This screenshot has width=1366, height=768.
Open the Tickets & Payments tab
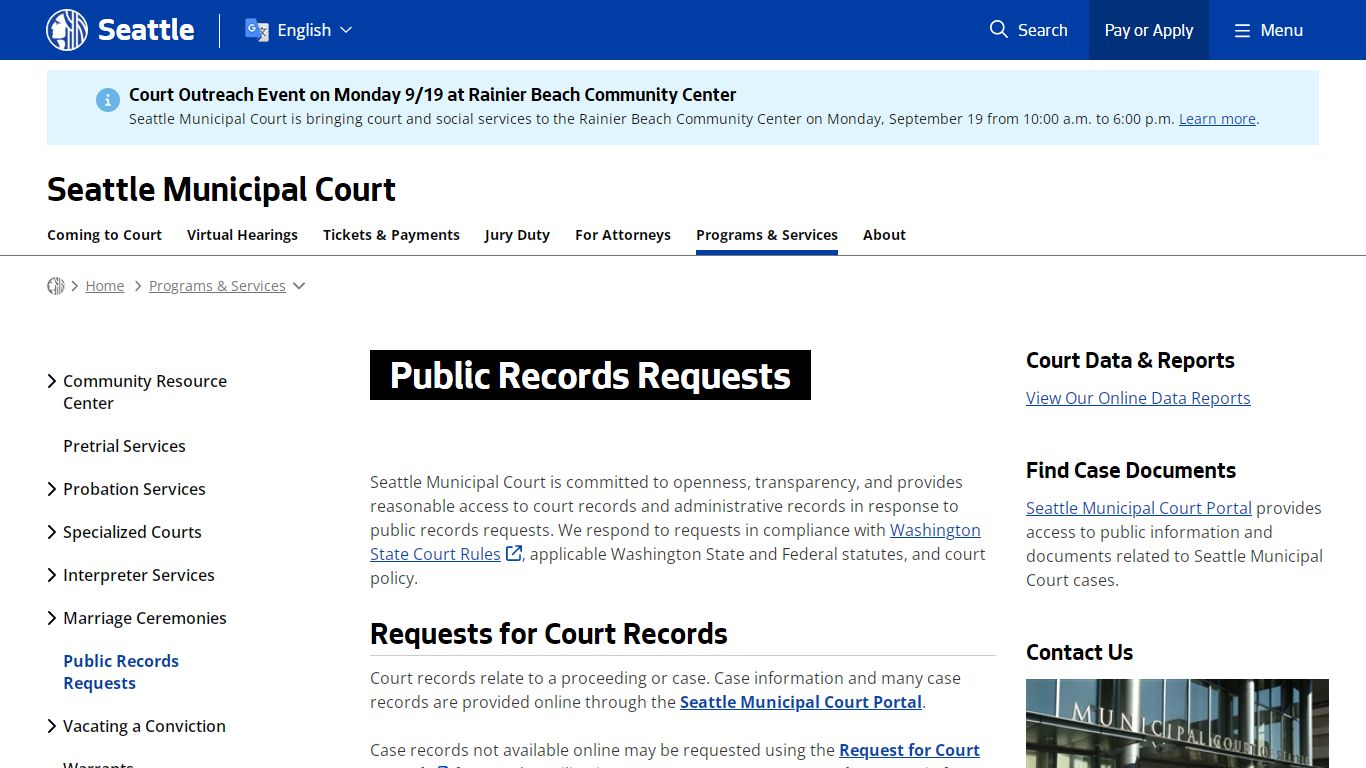[391, 235]
